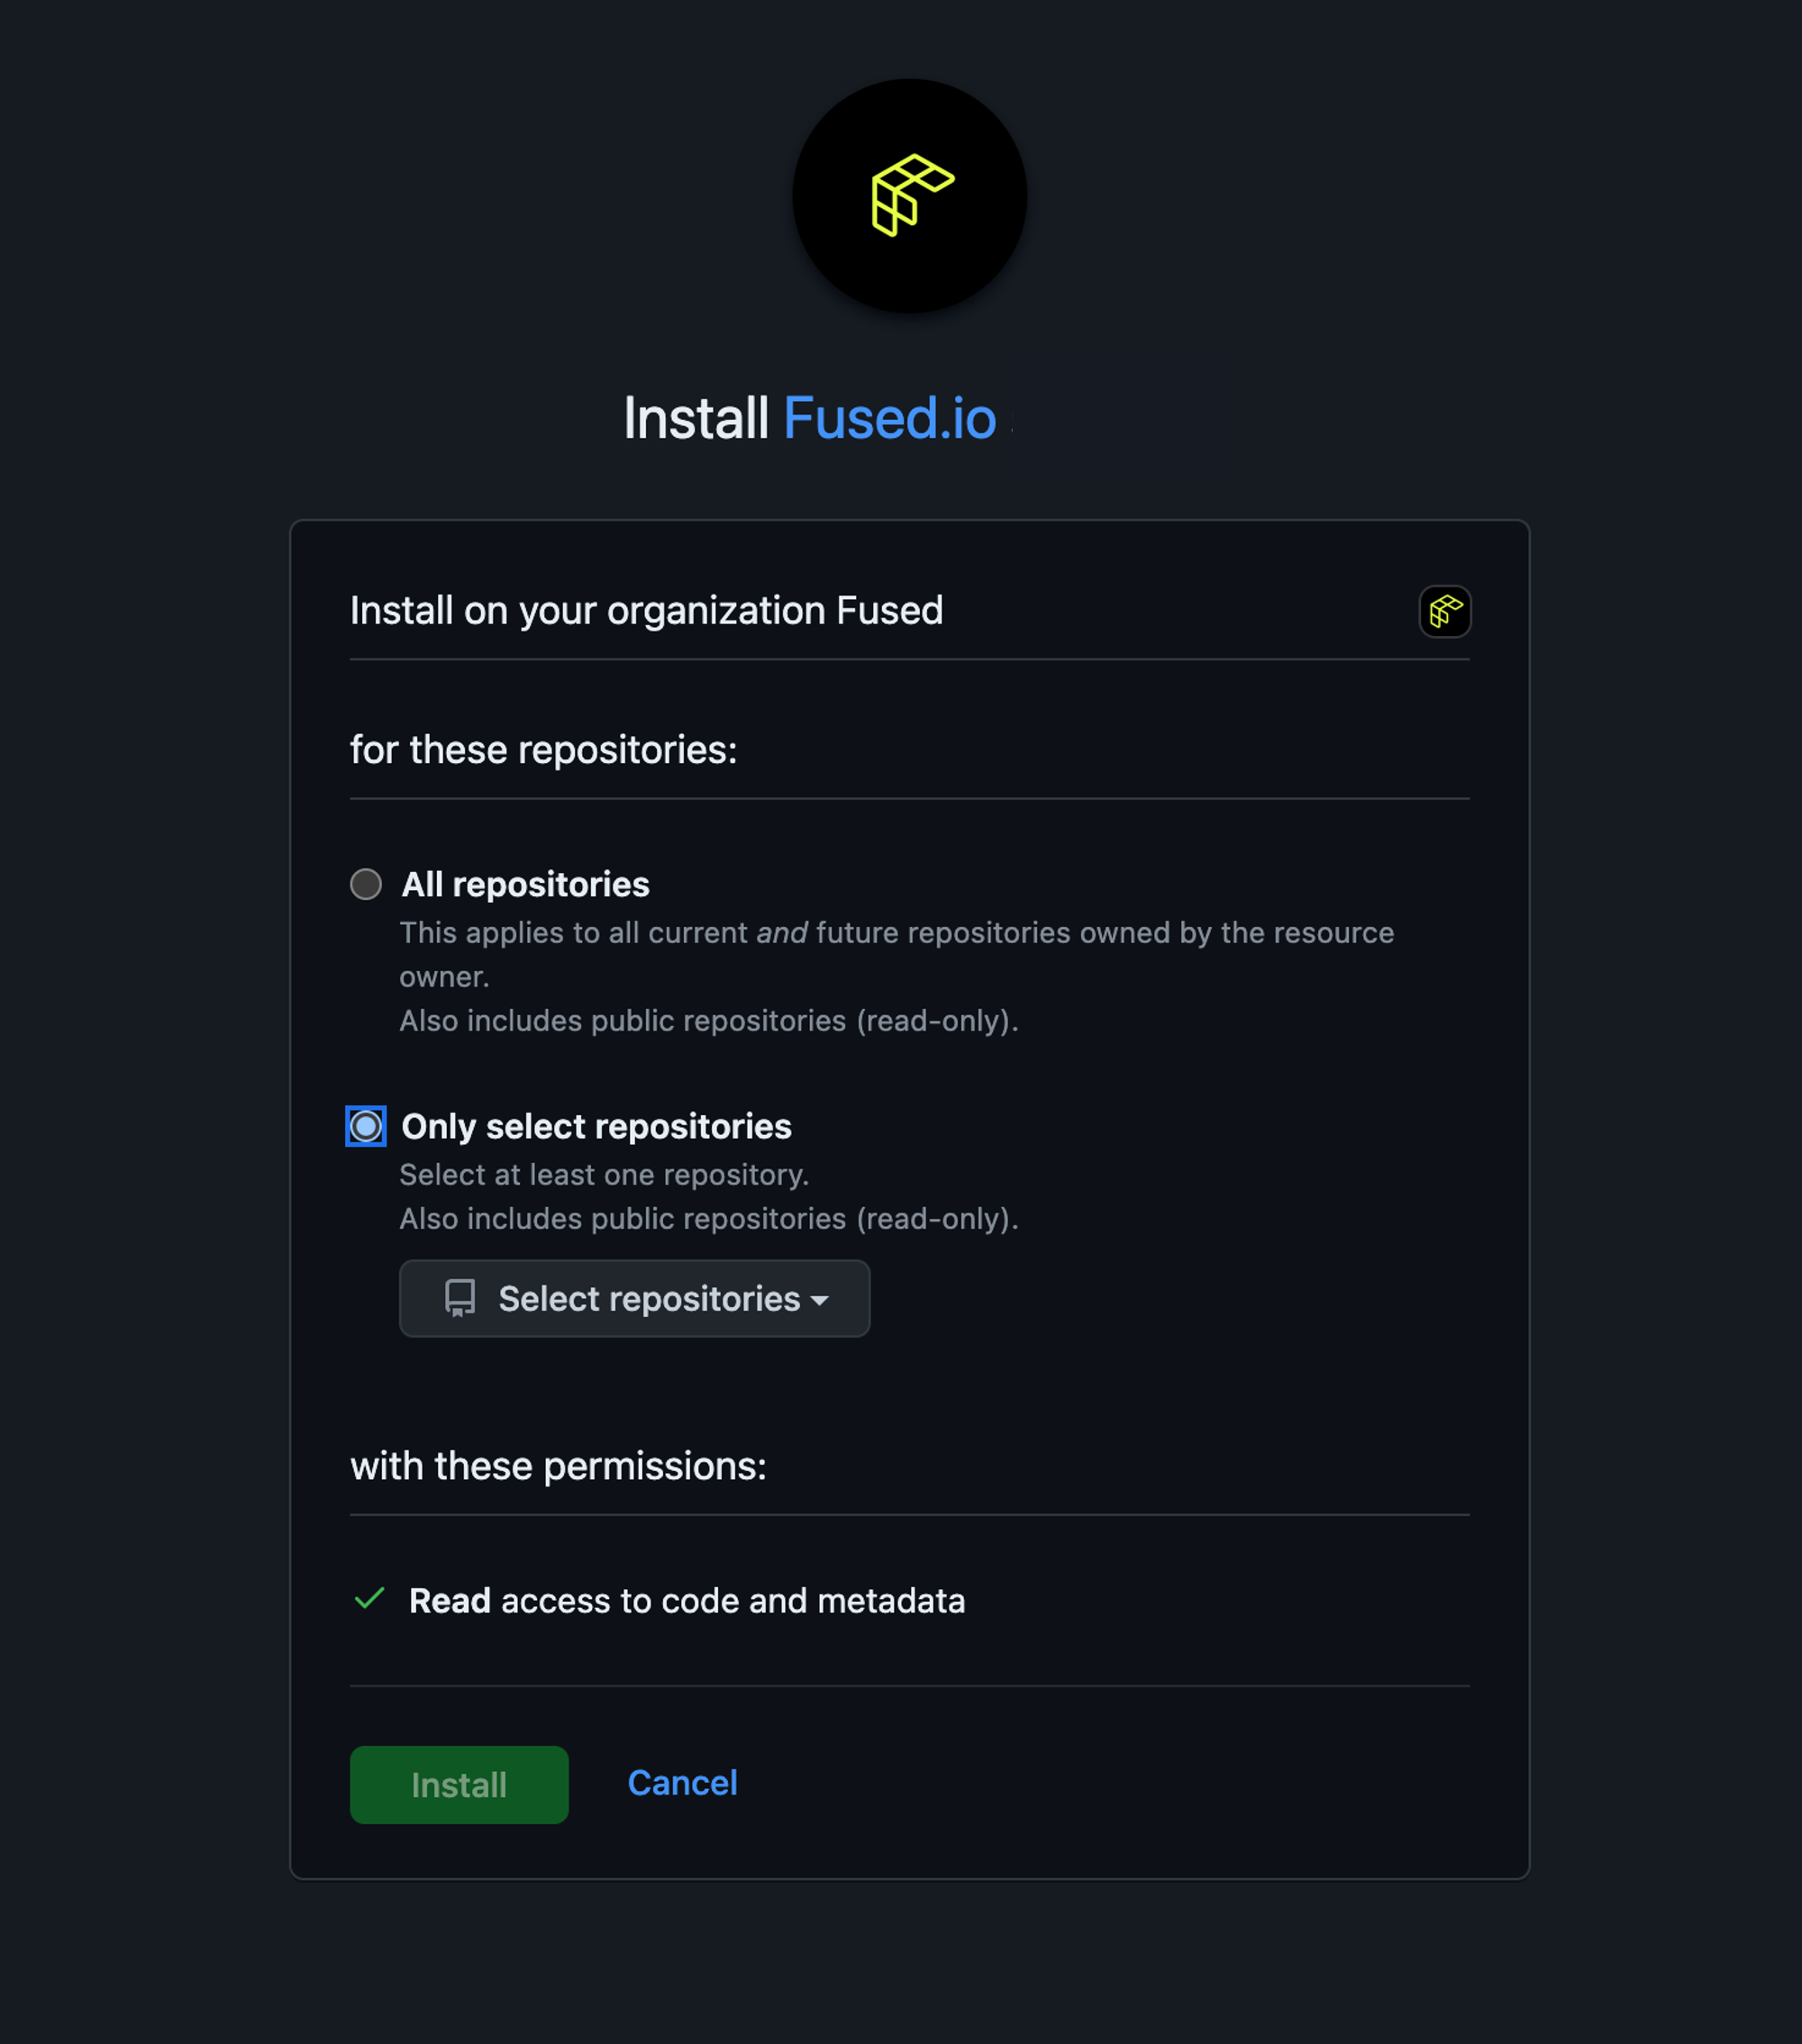Click the word "Install" in page title

(x=695, y=418)
